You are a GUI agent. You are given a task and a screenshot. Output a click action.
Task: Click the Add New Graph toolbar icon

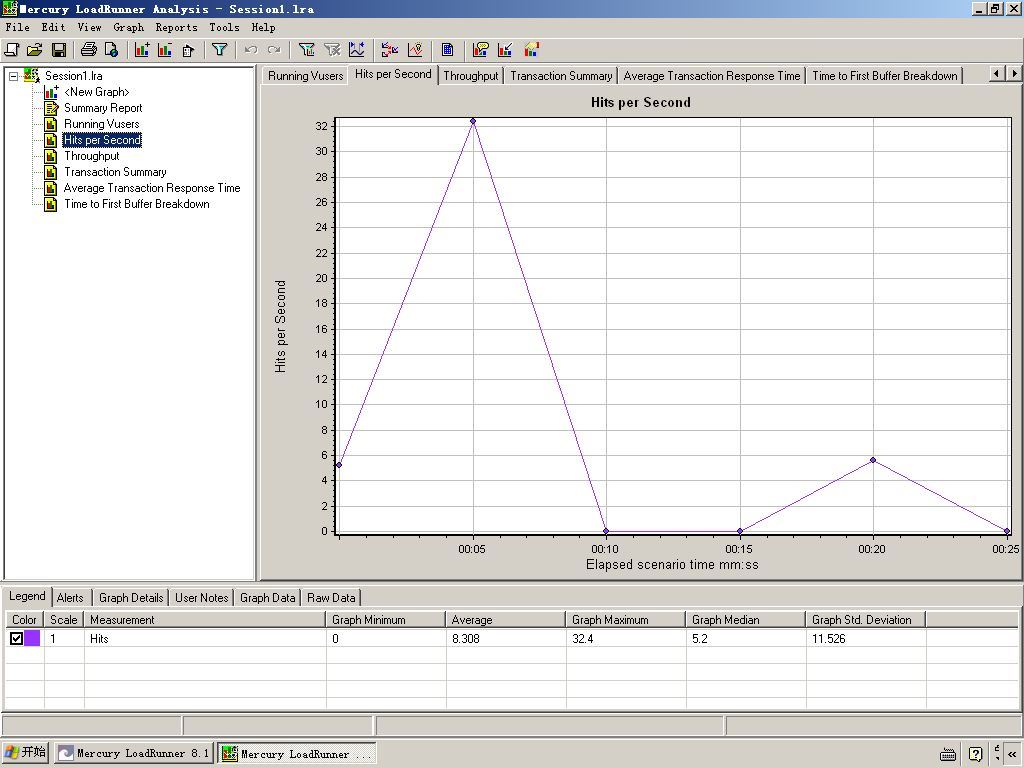point(142,50)
